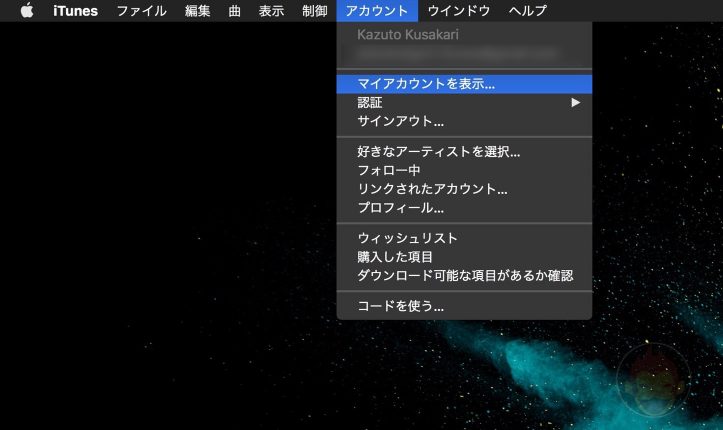
Task: Choose ダウンロード可能な項目があるか確認
Action: [x=464, y=276]
